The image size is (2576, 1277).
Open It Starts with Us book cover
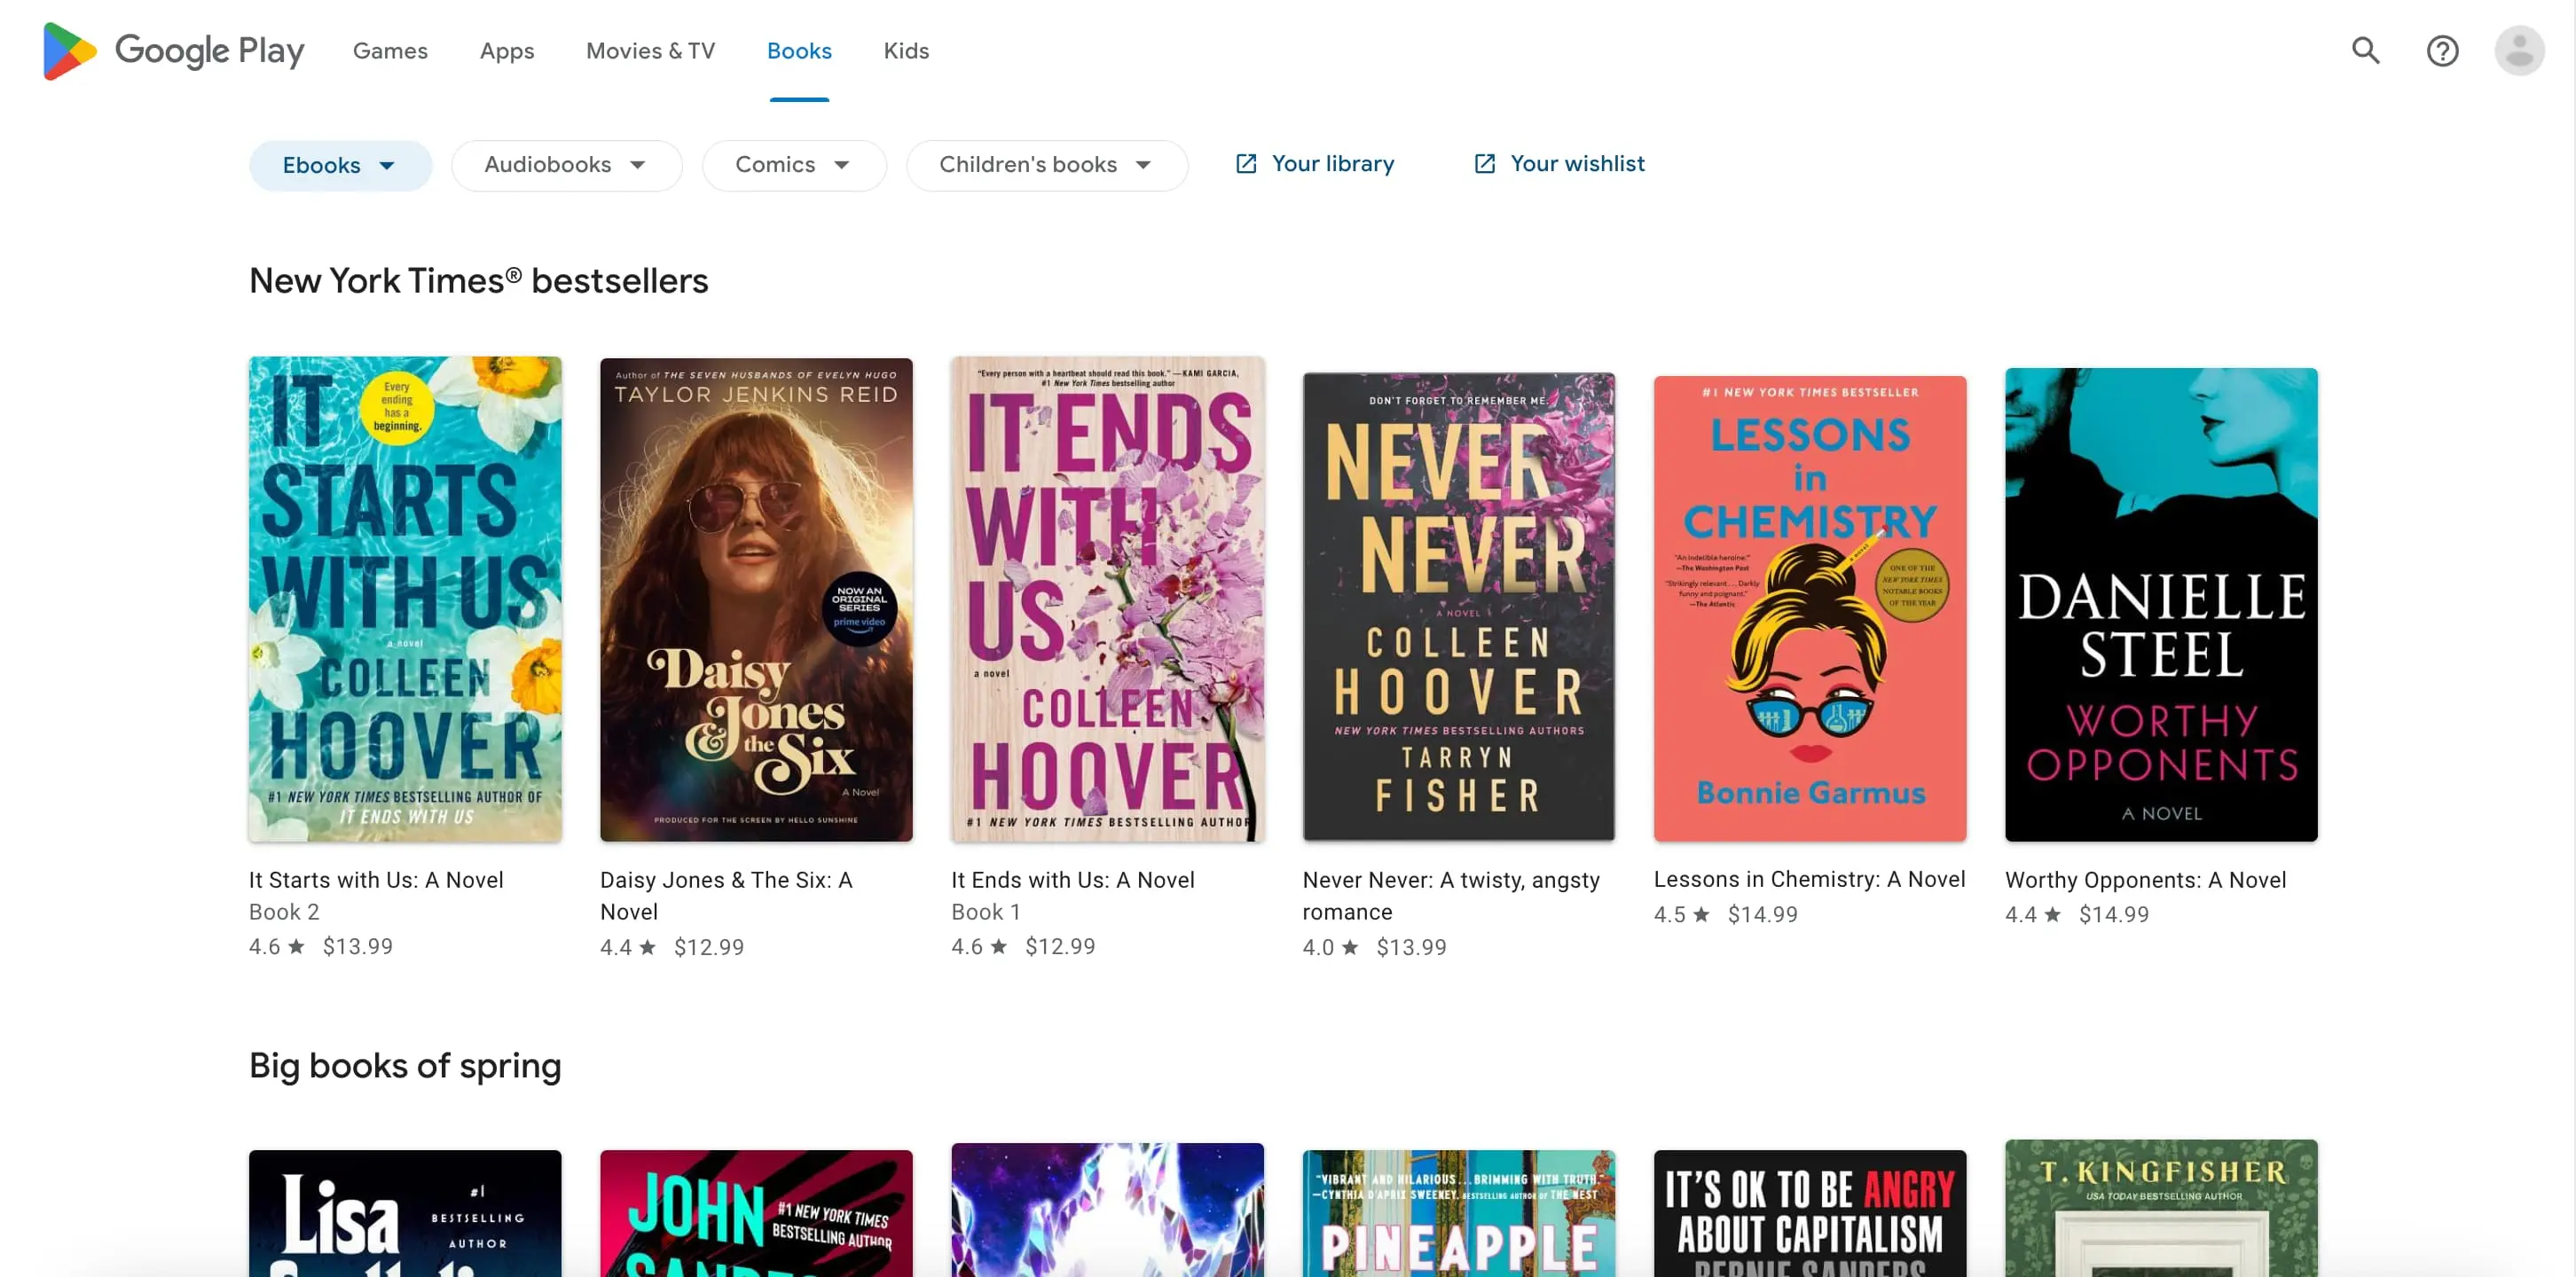click(405, 599)
